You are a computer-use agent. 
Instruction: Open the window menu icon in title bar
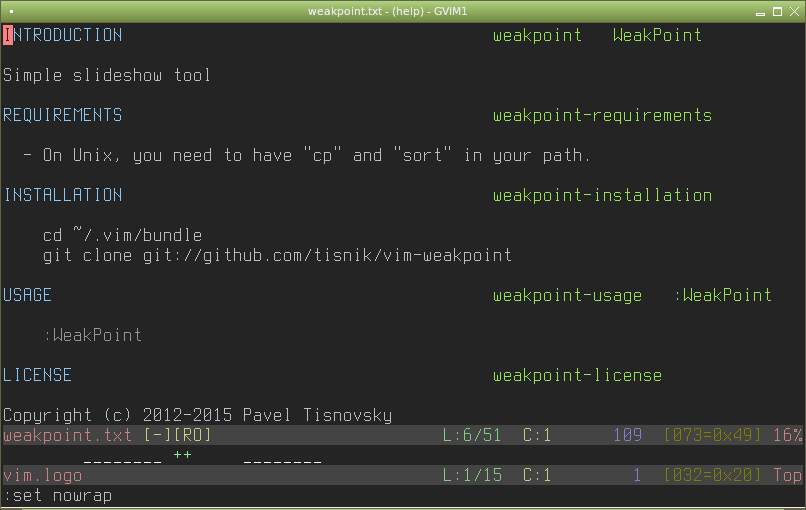point(11,10)
